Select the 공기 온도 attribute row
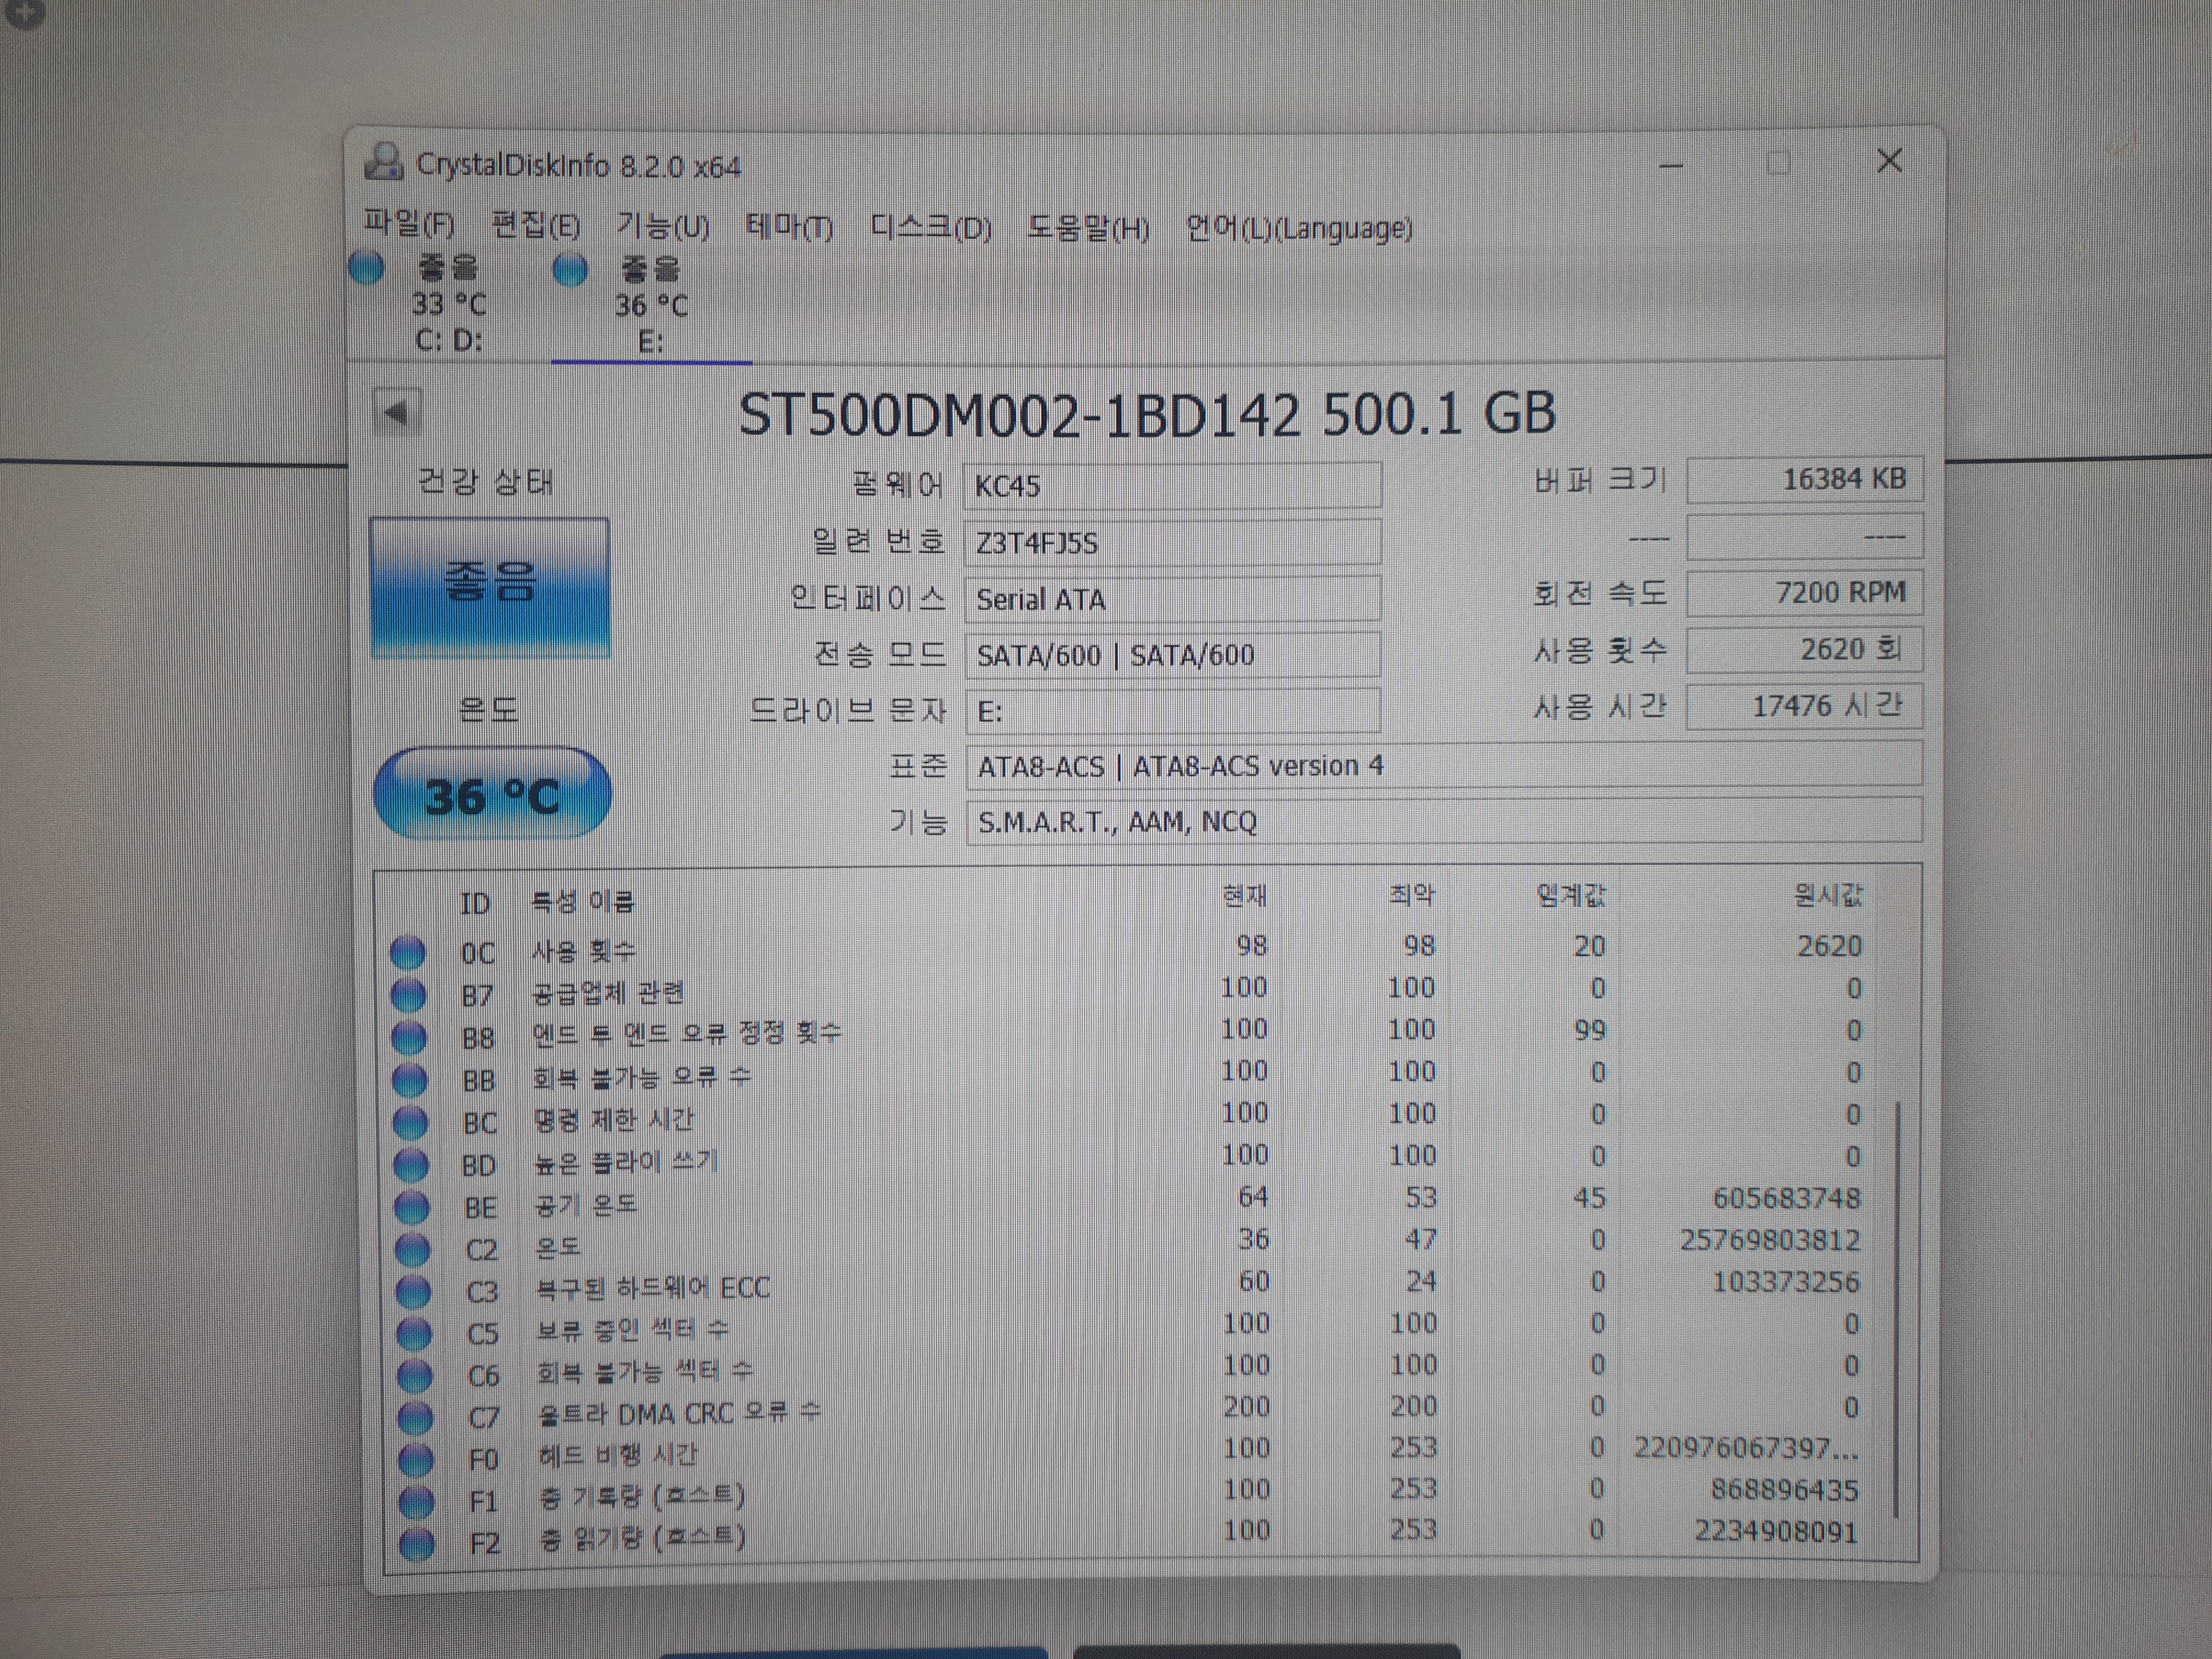The image size is (2212, 1659). click(x=1130, y=1202)
